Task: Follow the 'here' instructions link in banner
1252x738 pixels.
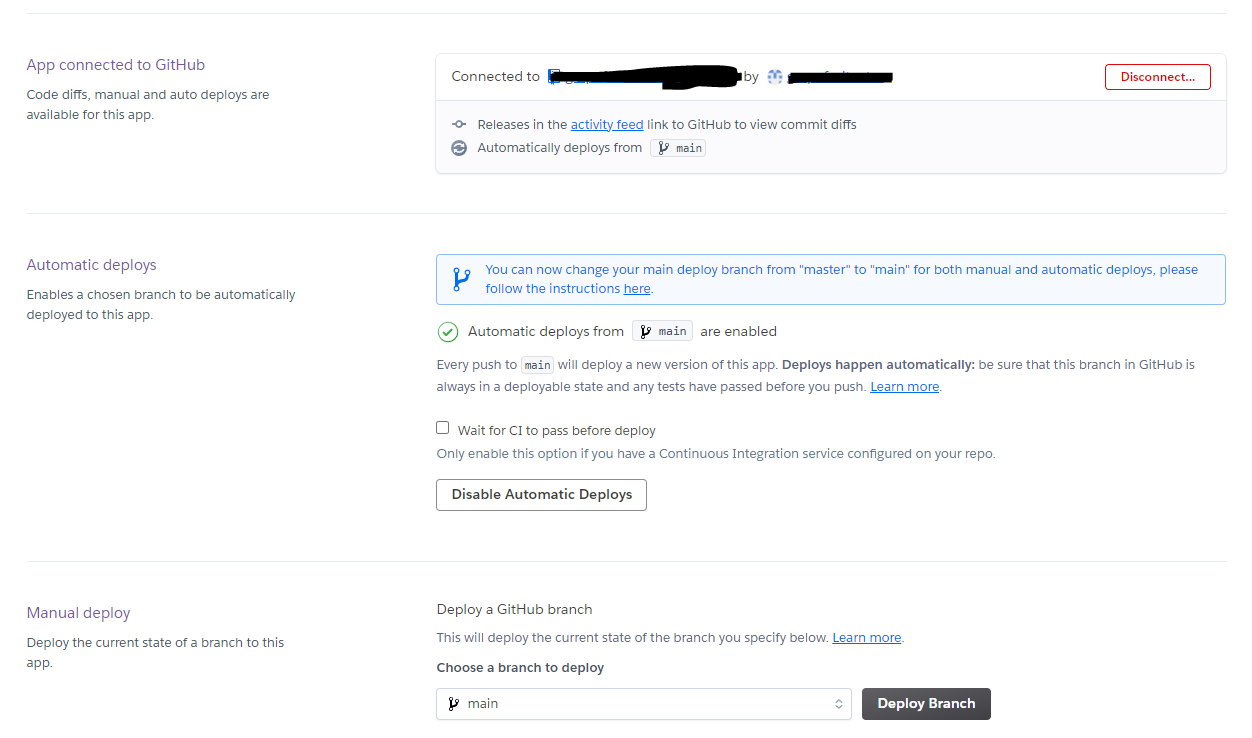Action: (x=637, y=289)
